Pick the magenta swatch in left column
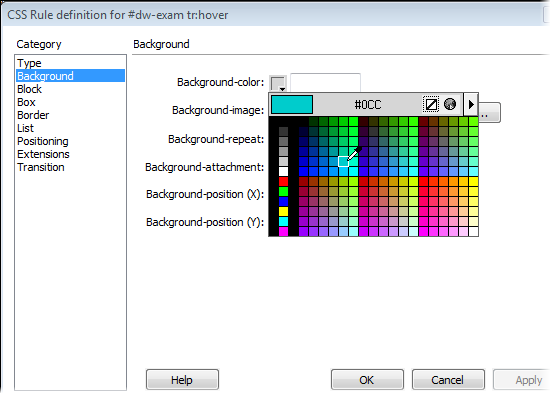This screenshot has width=551, height=394. 283,231
